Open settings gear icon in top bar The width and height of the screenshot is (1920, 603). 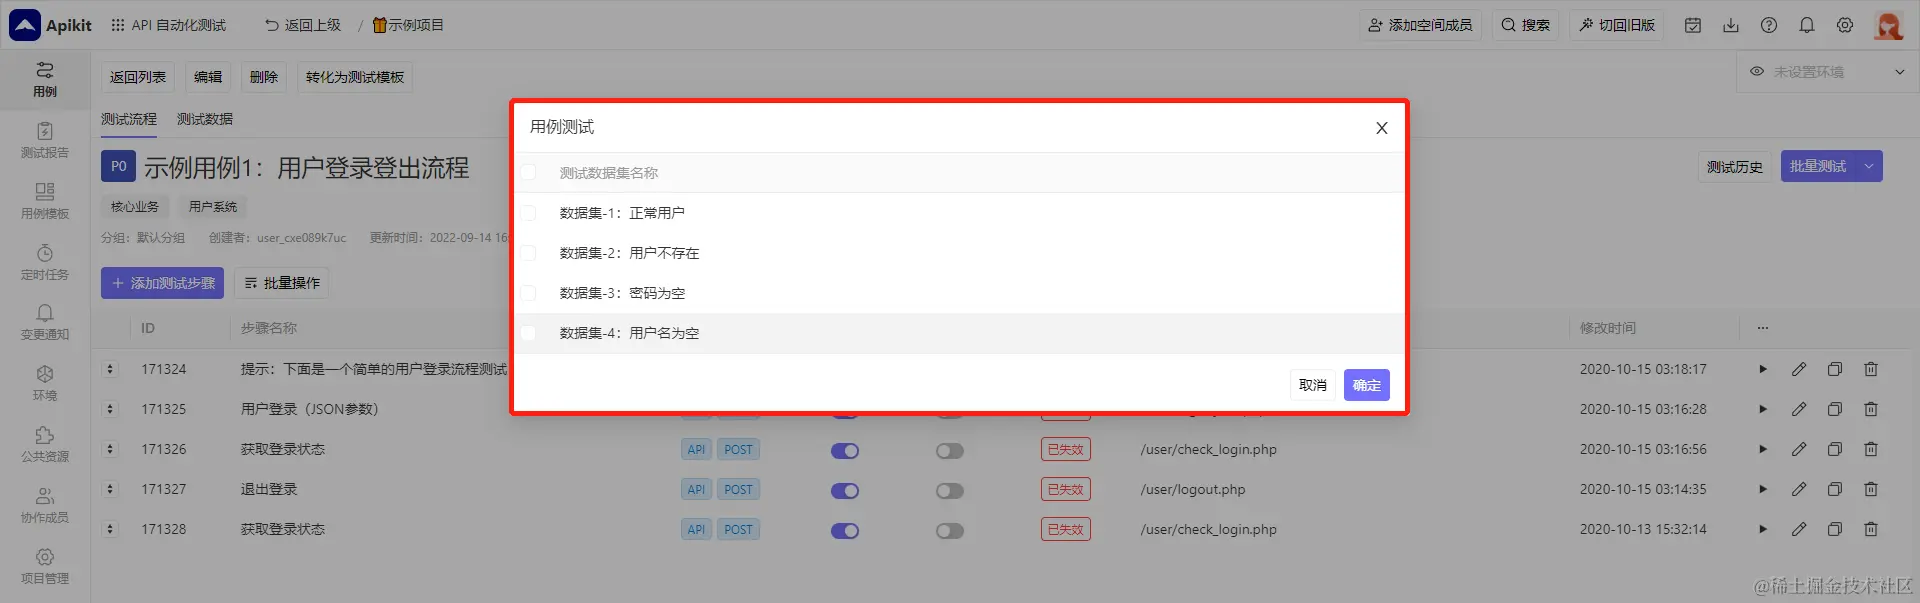(1845, 25)
